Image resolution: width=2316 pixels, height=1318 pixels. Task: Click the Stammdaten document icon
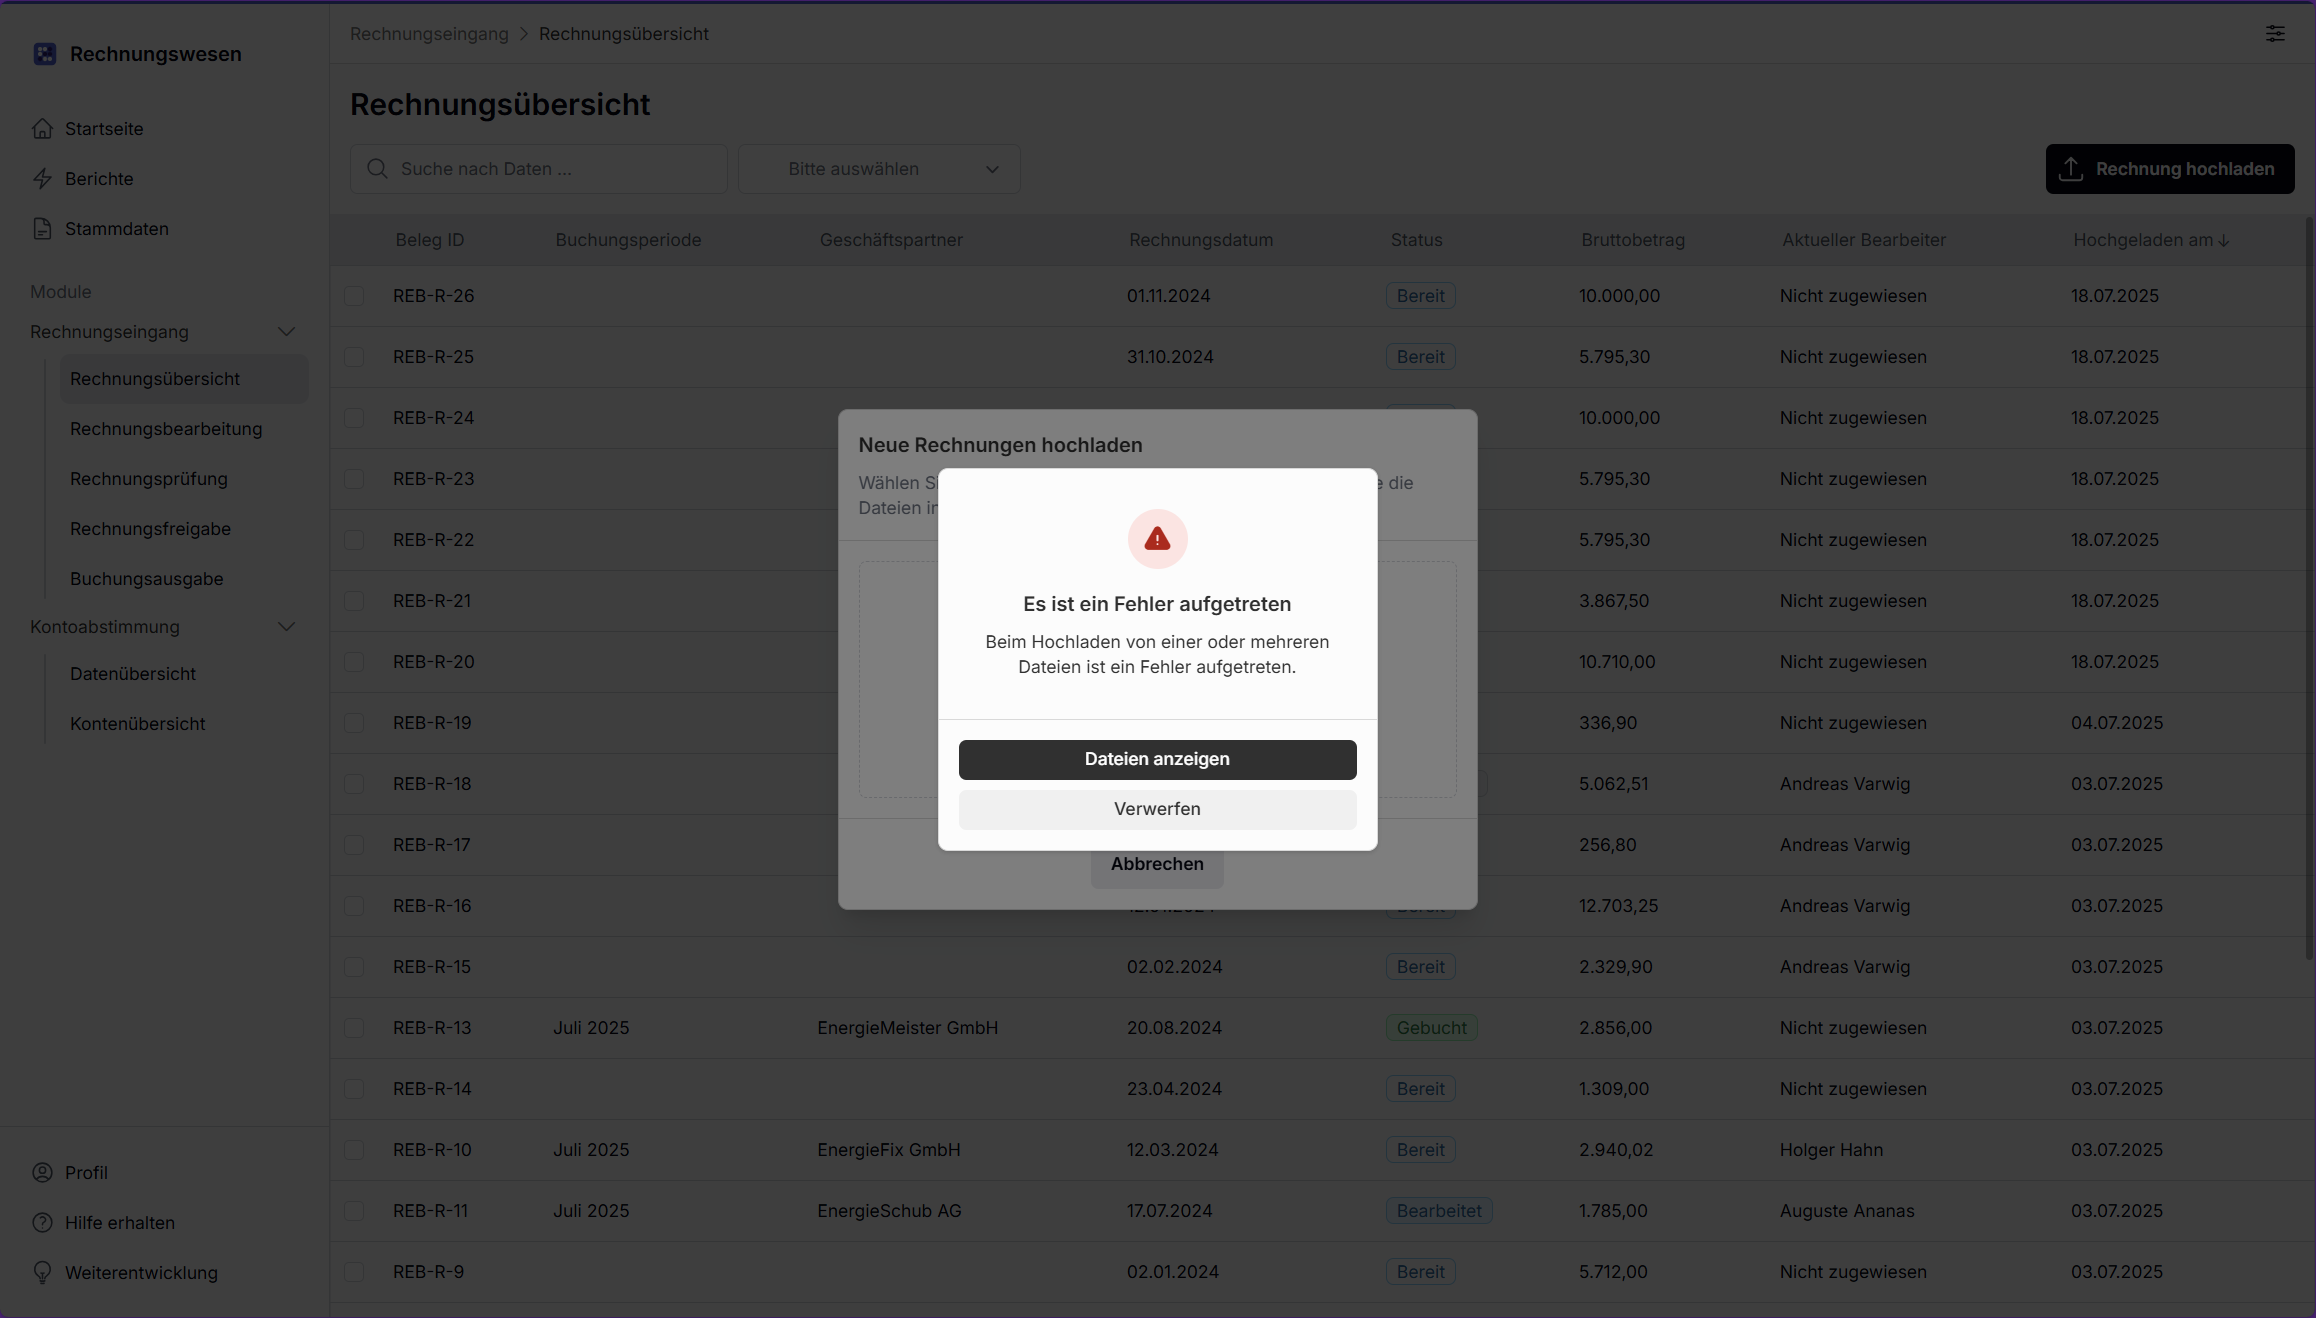click(42, 229)
